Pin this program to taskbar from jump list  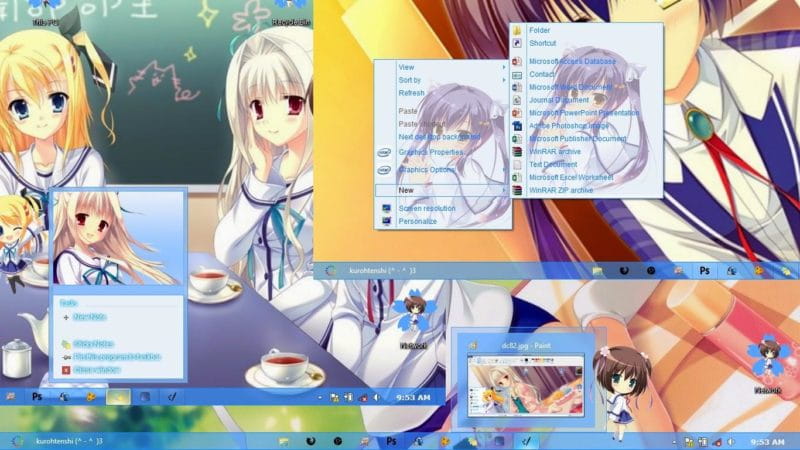coord(117,357)
